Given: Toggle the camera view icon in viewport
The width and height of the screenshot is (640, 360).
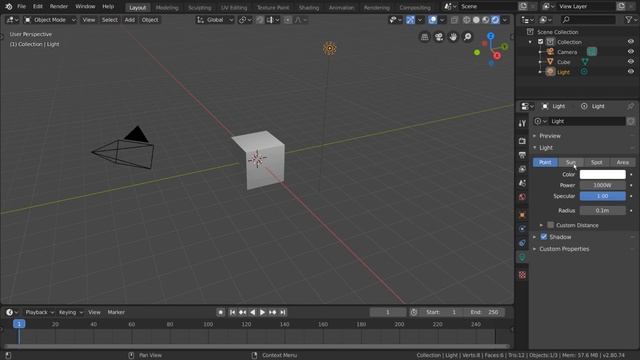Looking at the screenshot, I should point(439,37).
